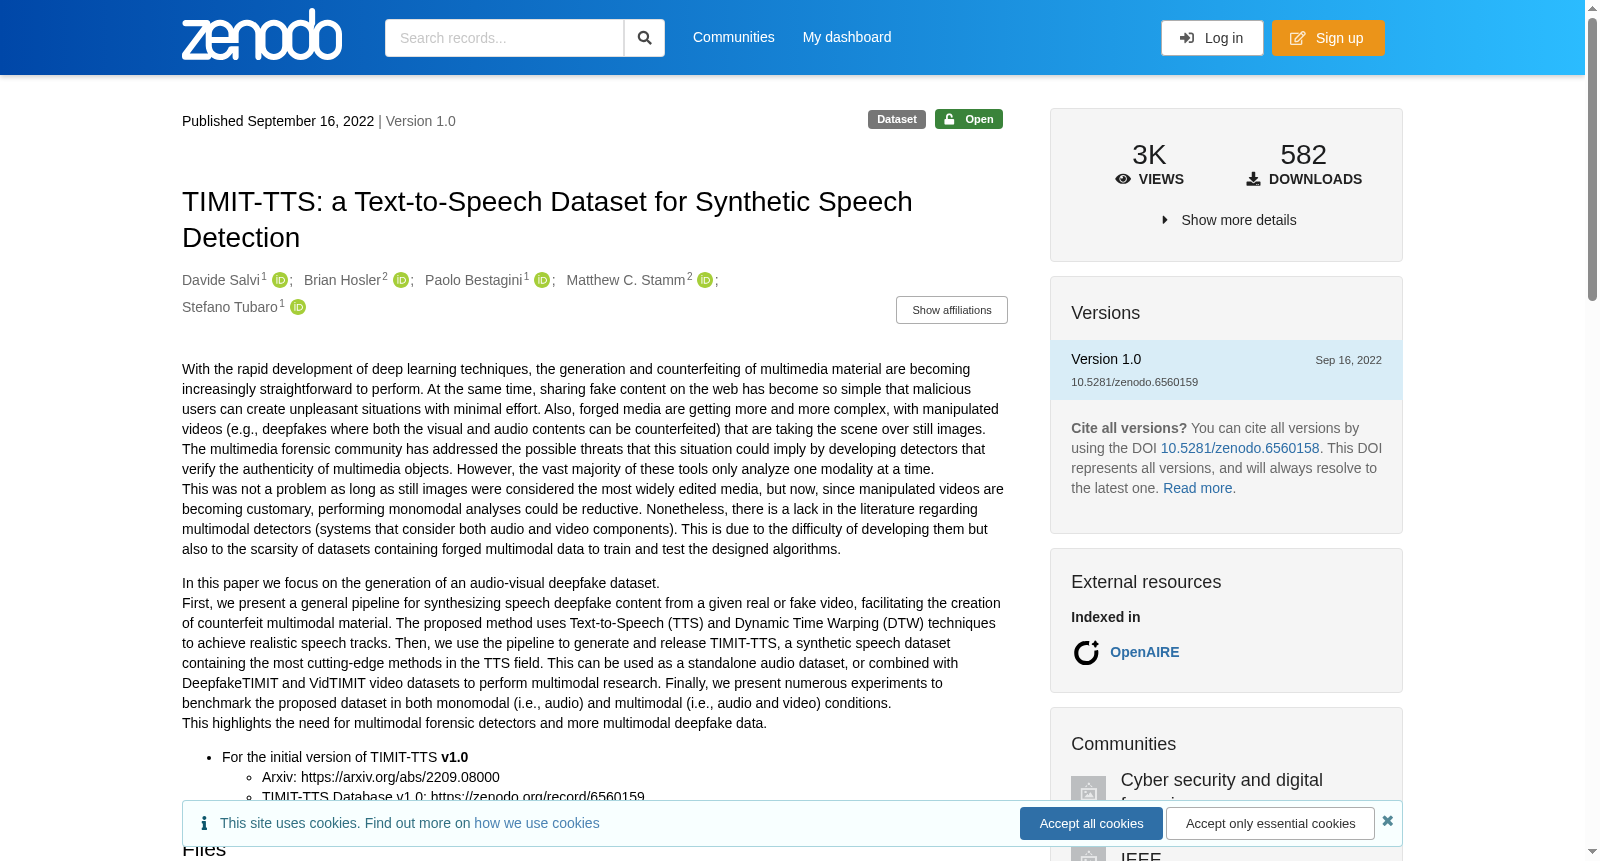Image resolution: width=1600 pixels, height=861 pixels.
Task: Open Stefano Tubaro's ORCID icon
Action: coord(298,307)
